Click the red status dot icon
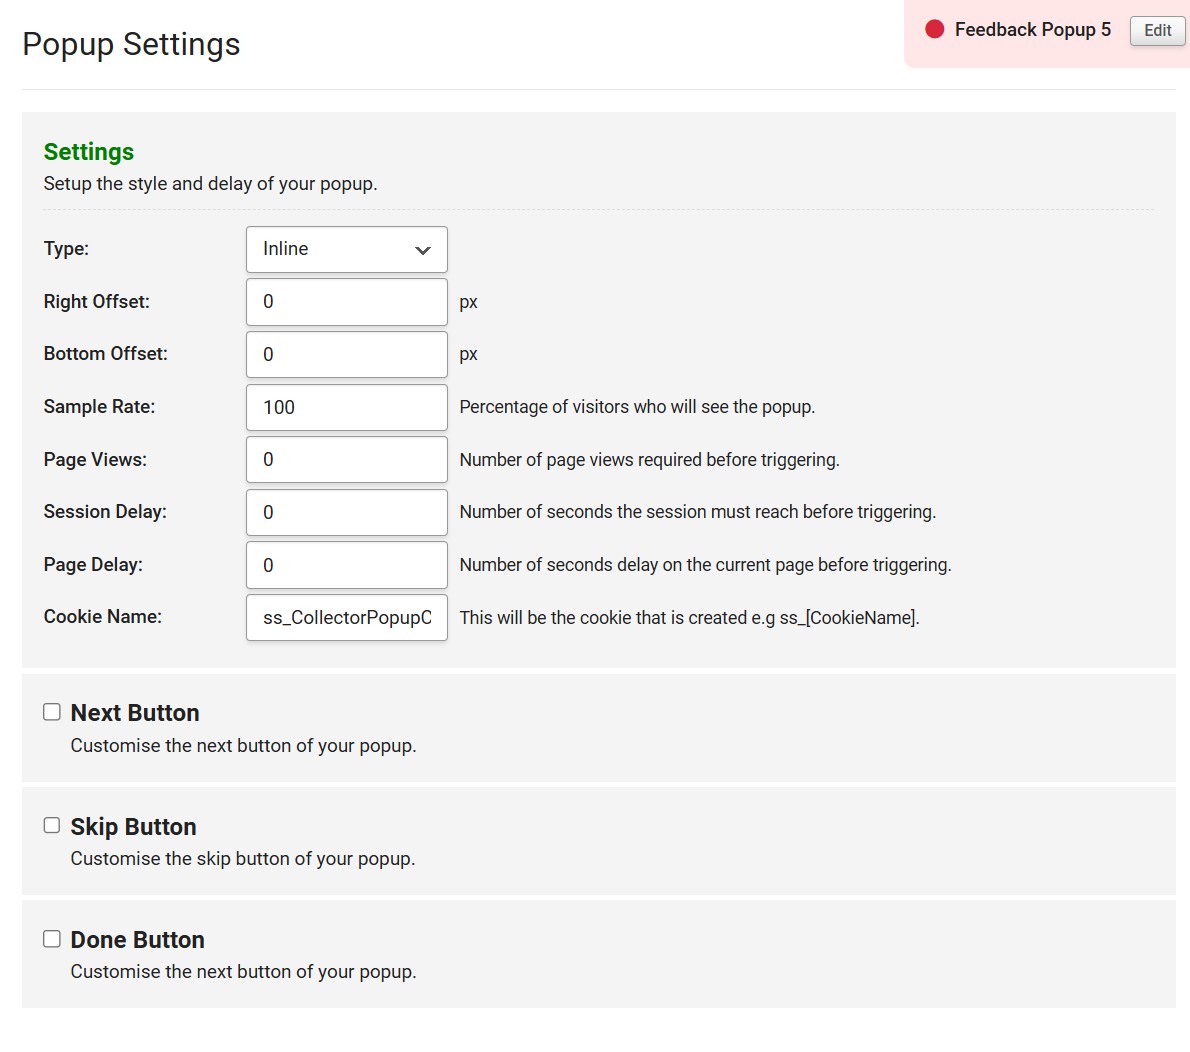1190x1052 pixels. coord(935,30)
